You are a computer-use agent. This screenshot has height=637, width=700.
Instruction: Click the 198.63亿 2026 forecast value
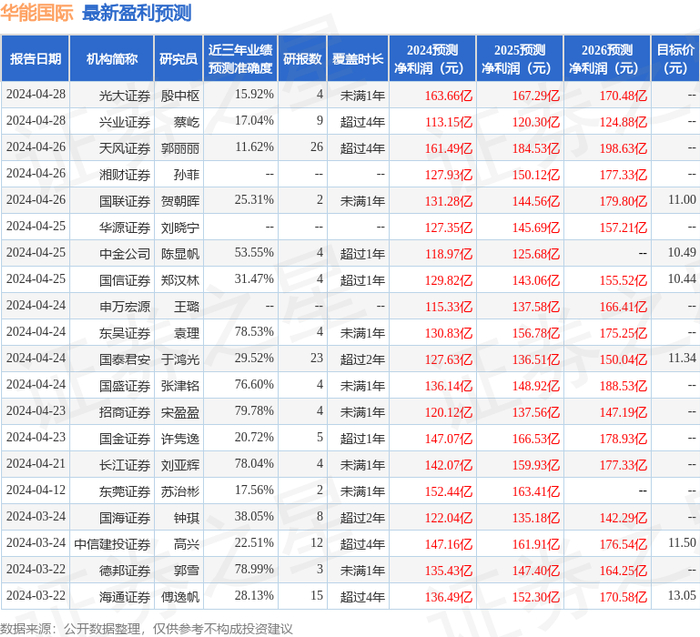[x=623, y=148]
